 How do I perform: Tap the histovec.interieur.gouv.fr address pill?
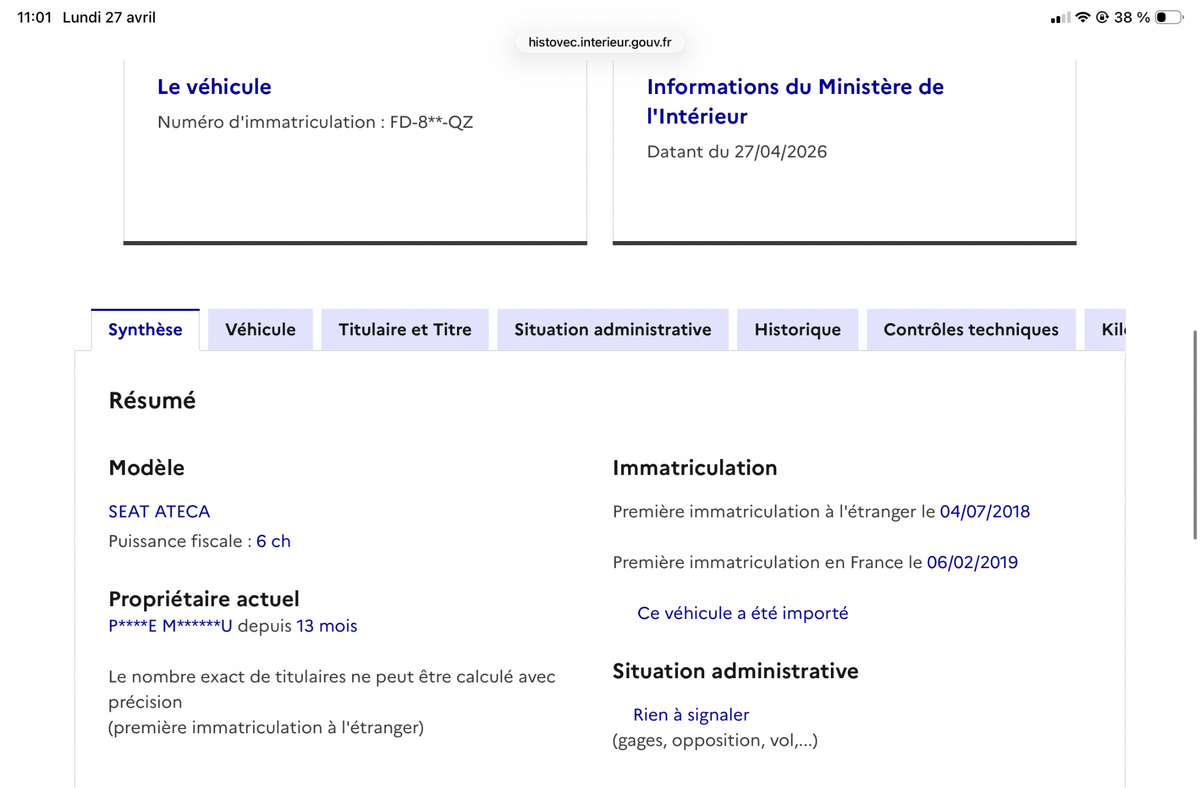[x=600, y=42]
